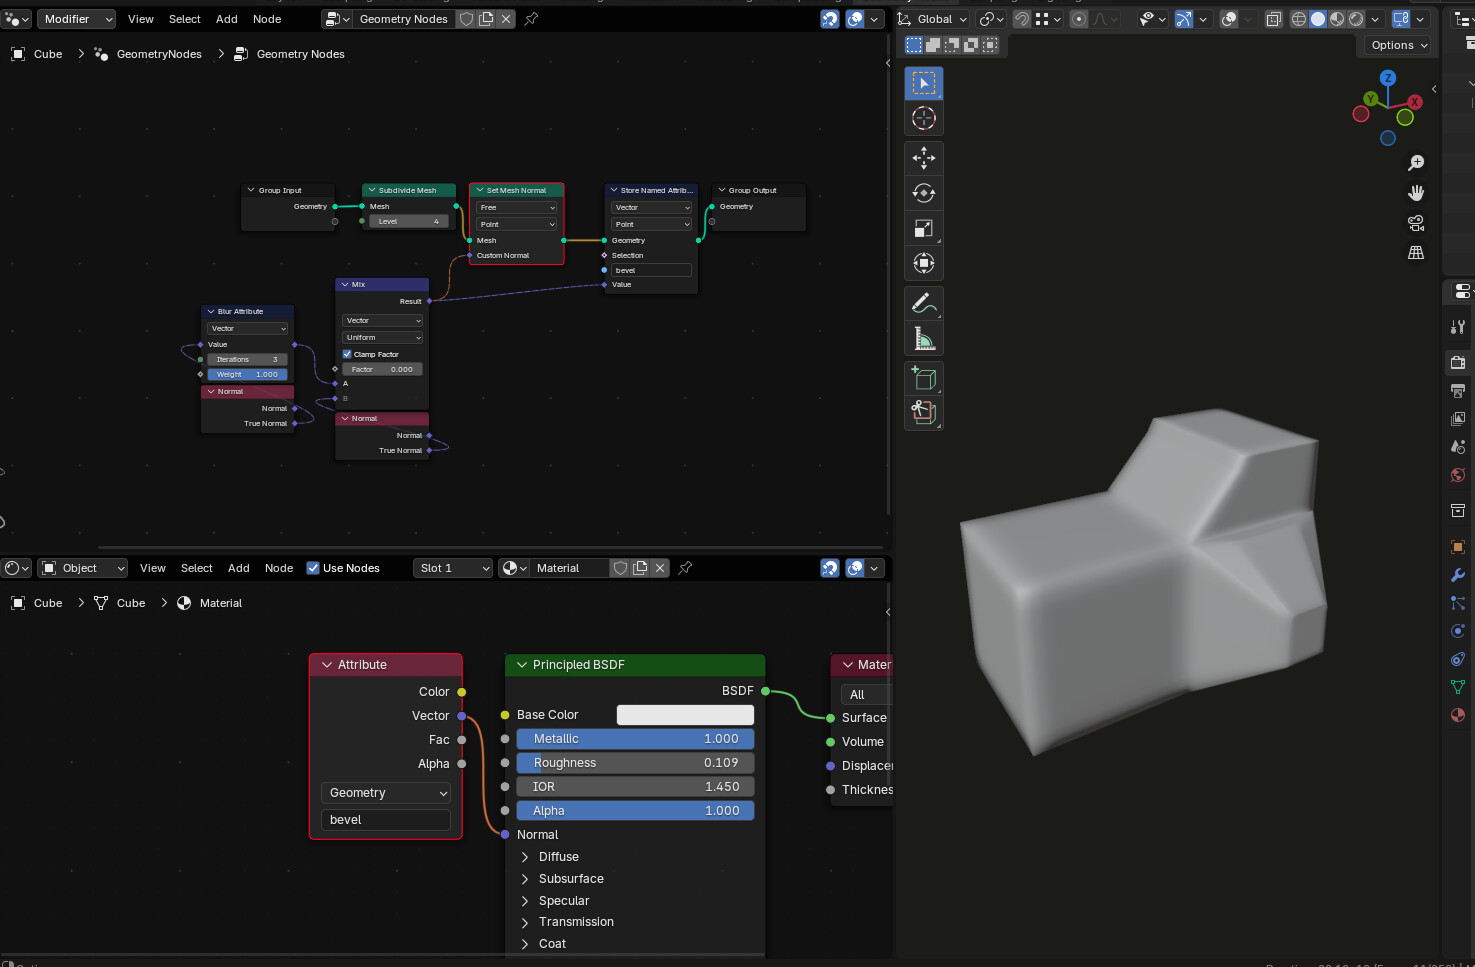1475x967 pixels.
Task: Choose the Move tool
Action: click(923, 158)
